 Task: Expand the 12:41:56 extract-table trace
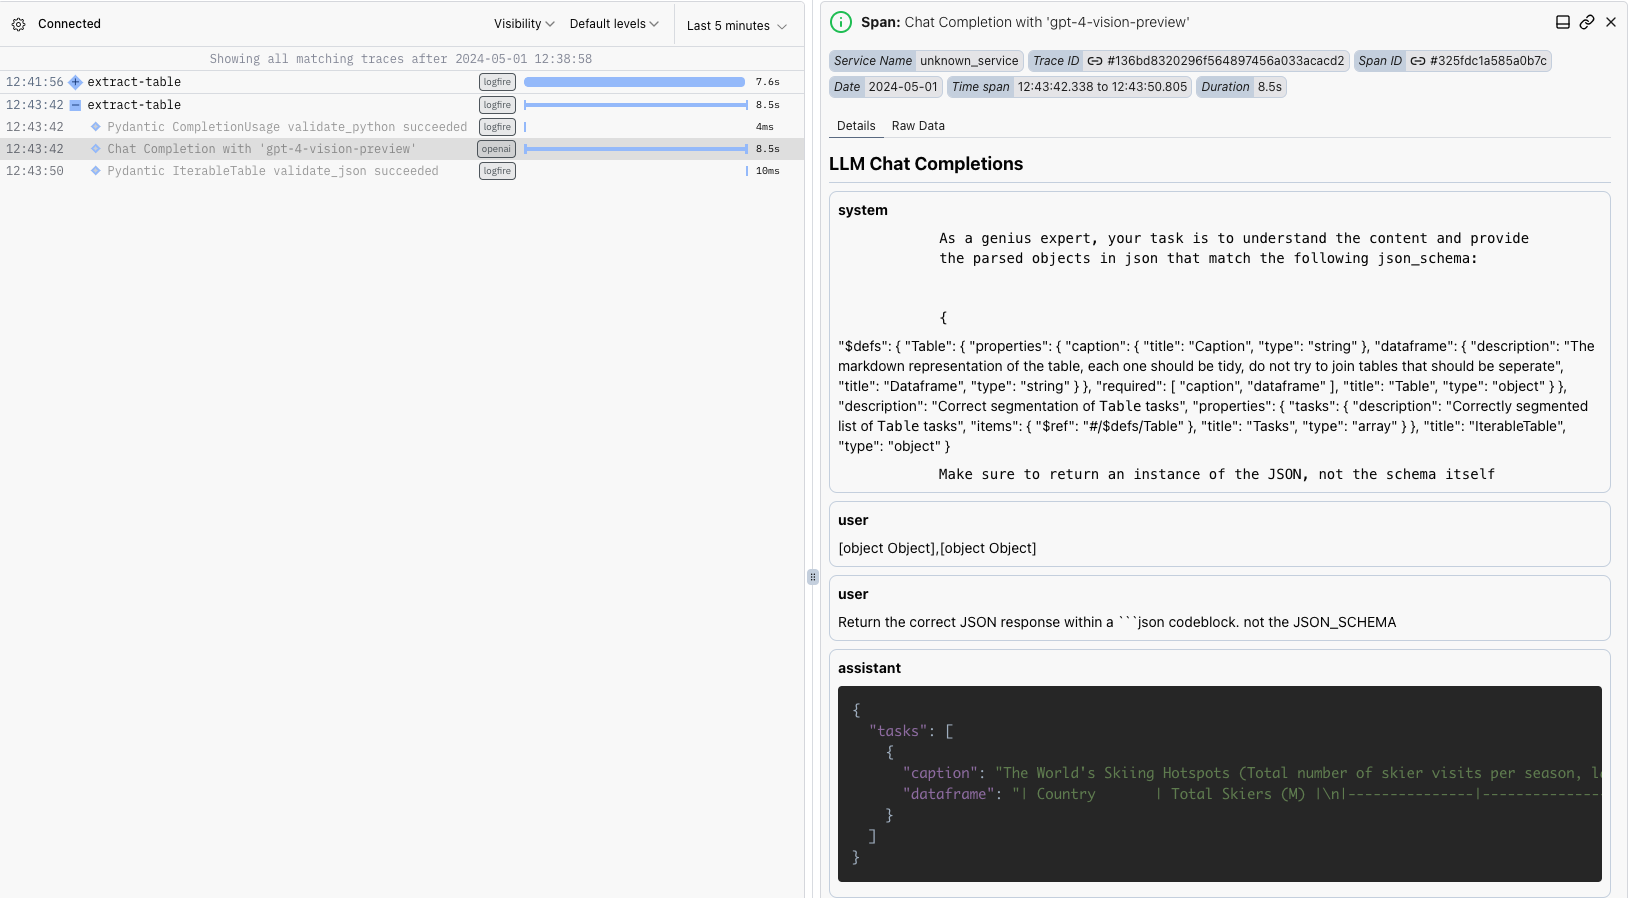[75, 82]
